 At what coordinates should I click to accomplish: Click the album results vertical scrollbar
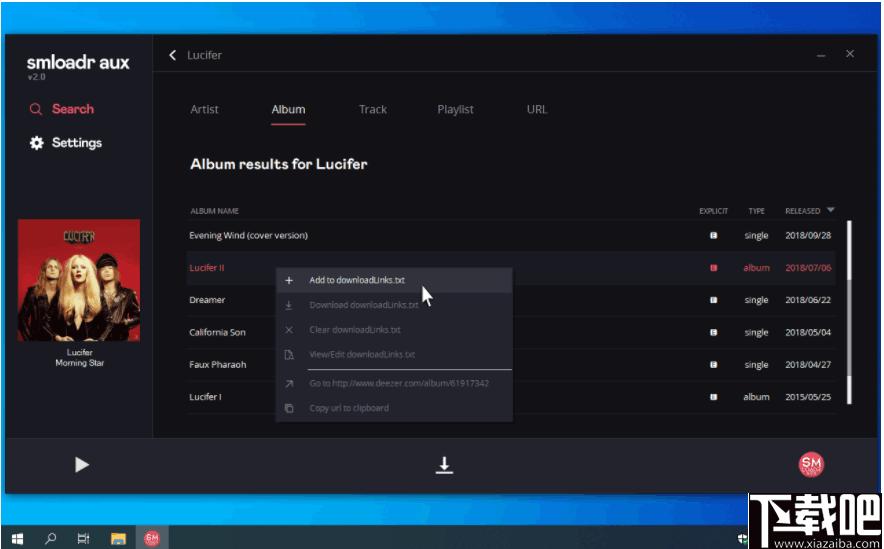[848, 311]
